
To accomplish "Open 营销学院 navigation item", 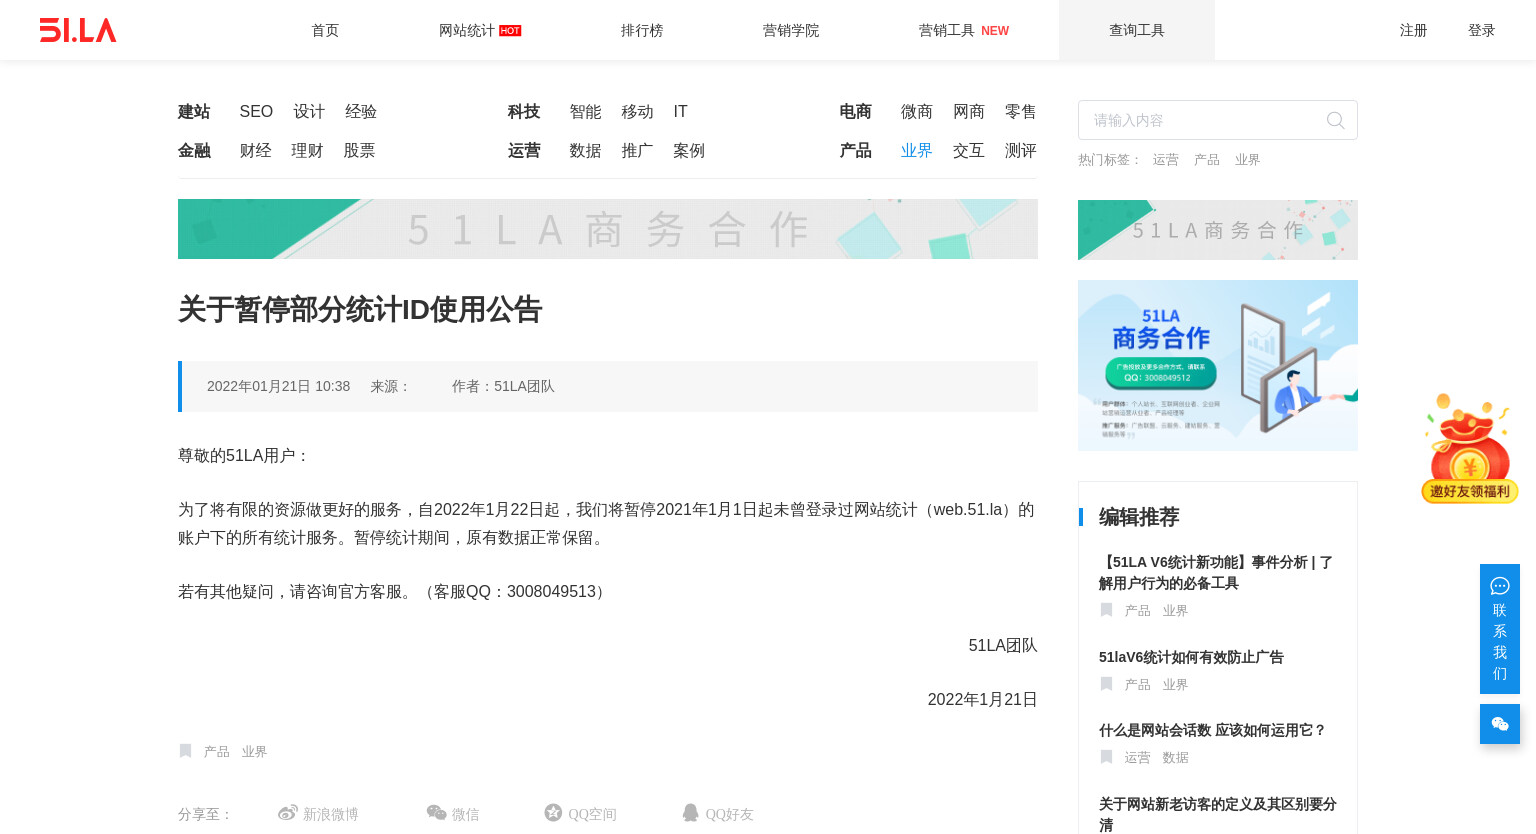I will (x=791, y=30).
